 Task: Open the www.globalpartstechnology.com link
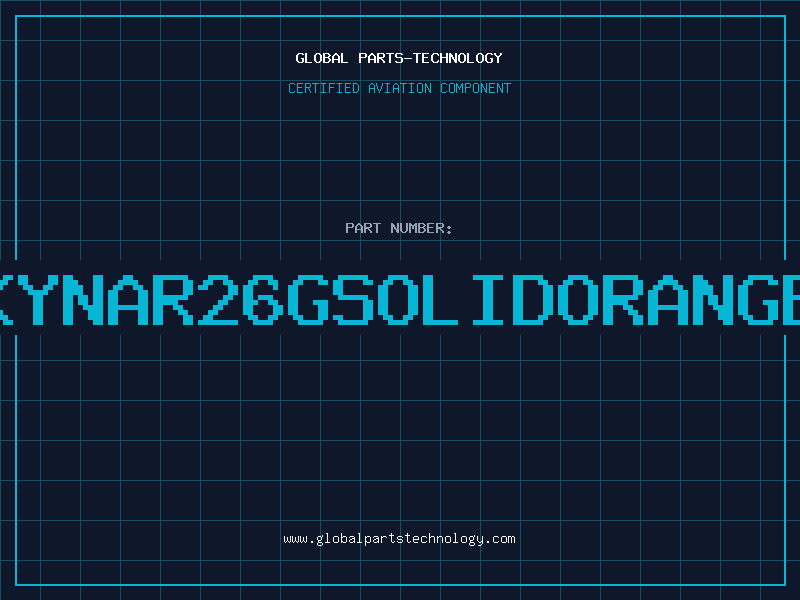pyautogui.click(x=399, y=539)
